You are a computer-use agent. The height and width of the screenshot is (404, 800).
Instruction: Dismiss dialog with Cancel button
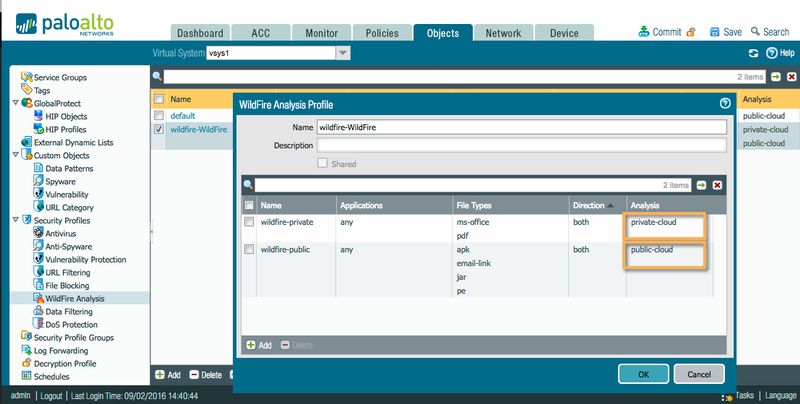pyautogui.click(x=699, y=374)
